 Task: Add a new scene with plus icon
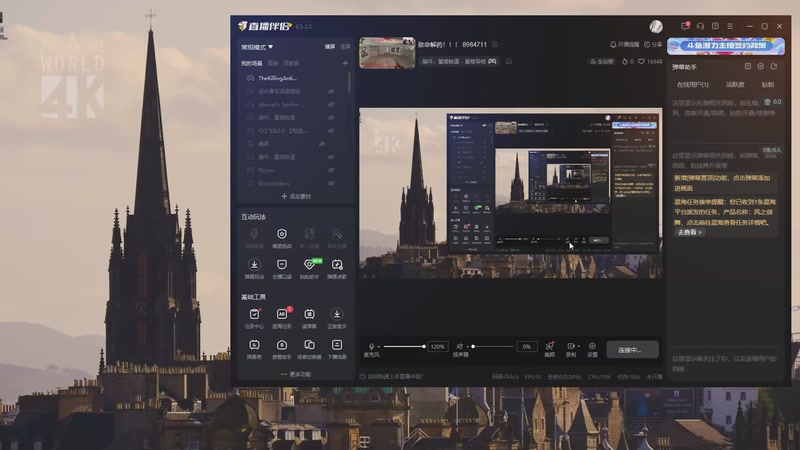coord(345,63)
